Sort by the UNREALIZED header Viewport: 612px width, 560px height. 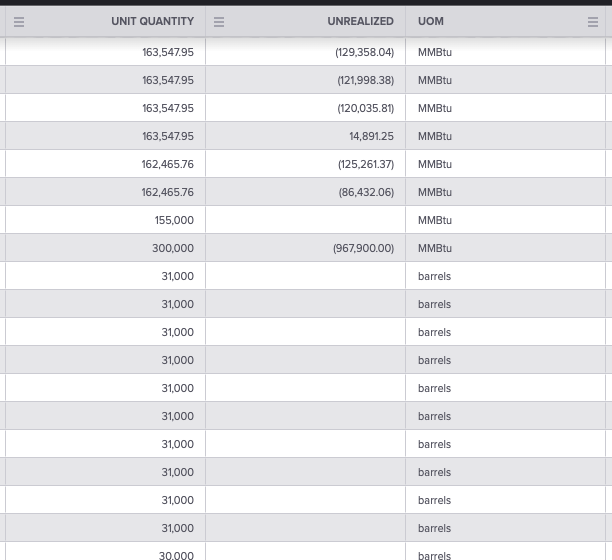click(360, 21)
